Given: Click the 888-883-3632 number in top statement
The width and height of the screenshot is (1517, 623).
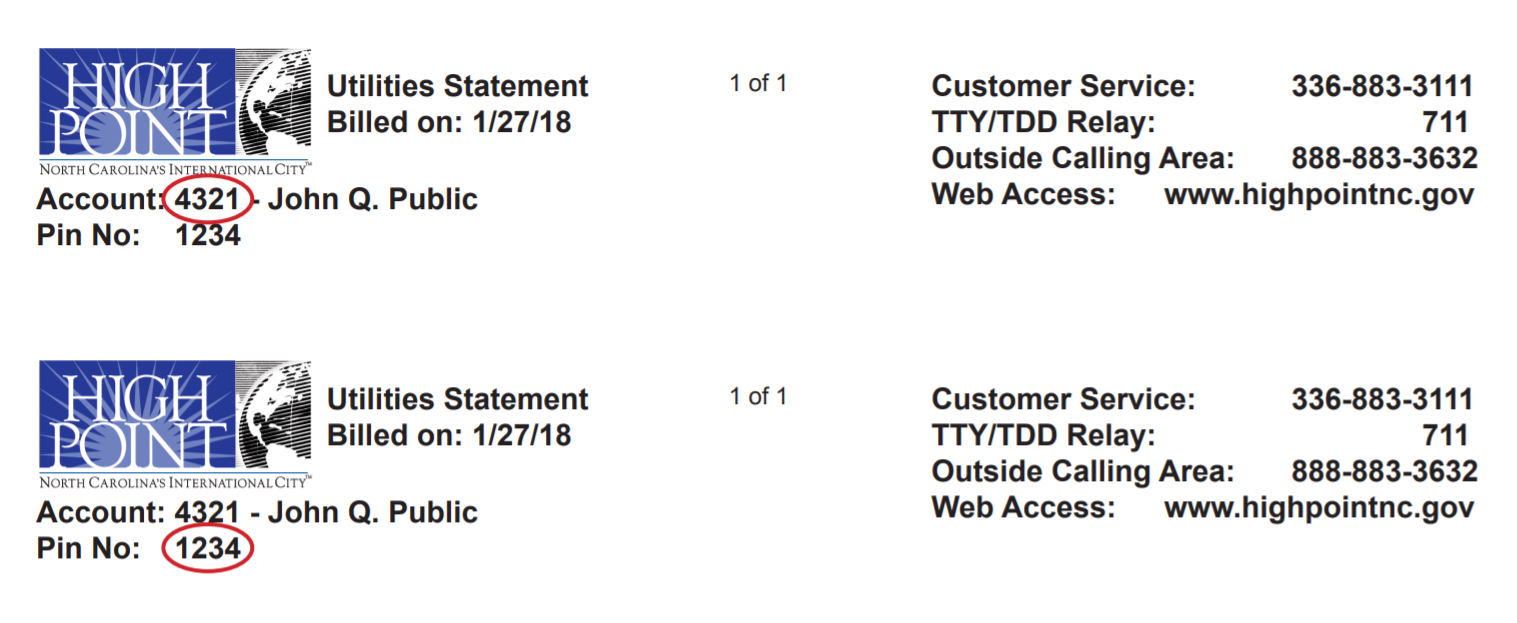Looking at the screenshot, I should (1384, 158).
